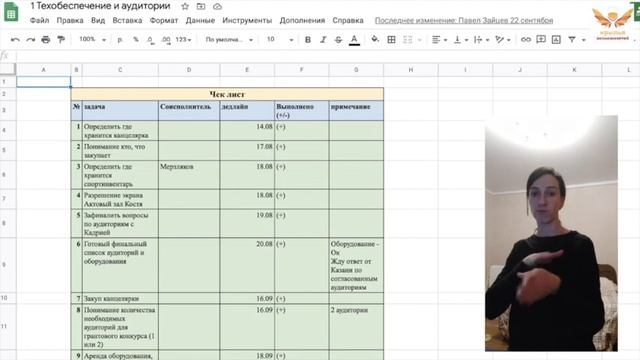Open the Формат menu

(164, 20)
